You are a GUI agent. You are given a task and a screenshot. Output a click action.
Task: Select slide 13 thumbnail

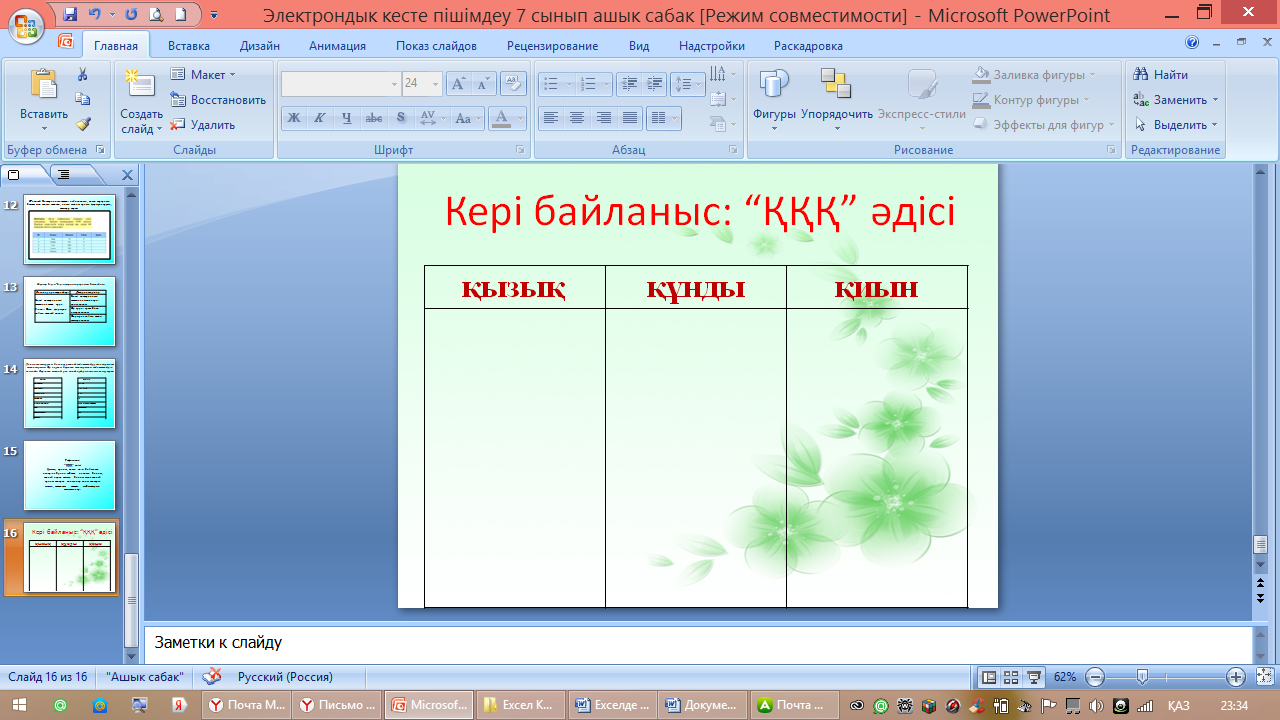pos(69,311)
